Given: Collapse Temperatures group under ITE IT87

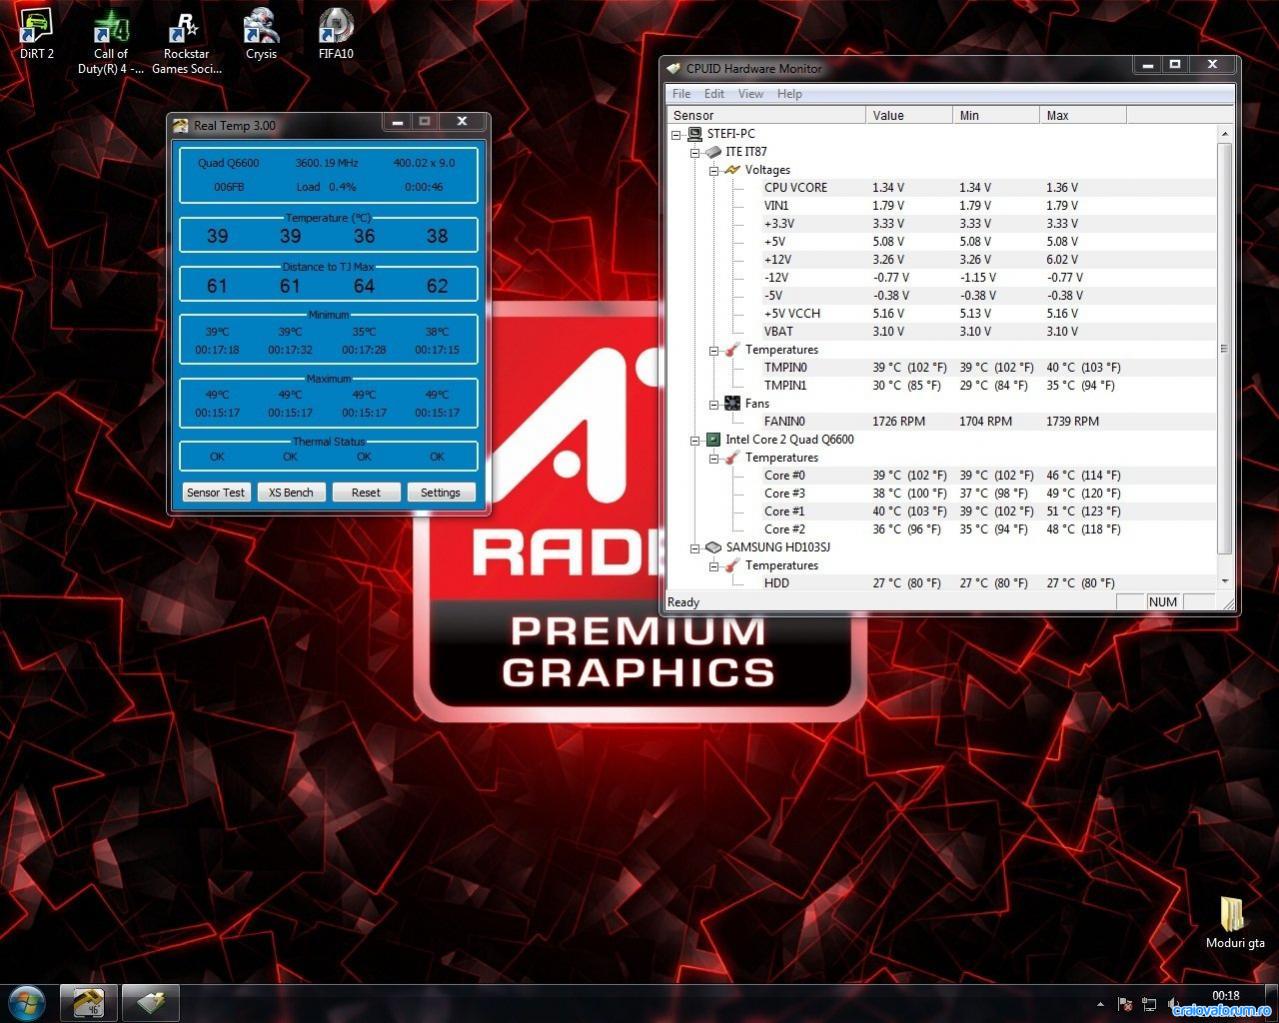Looking at the screenshot, I should tap(714, 350).
